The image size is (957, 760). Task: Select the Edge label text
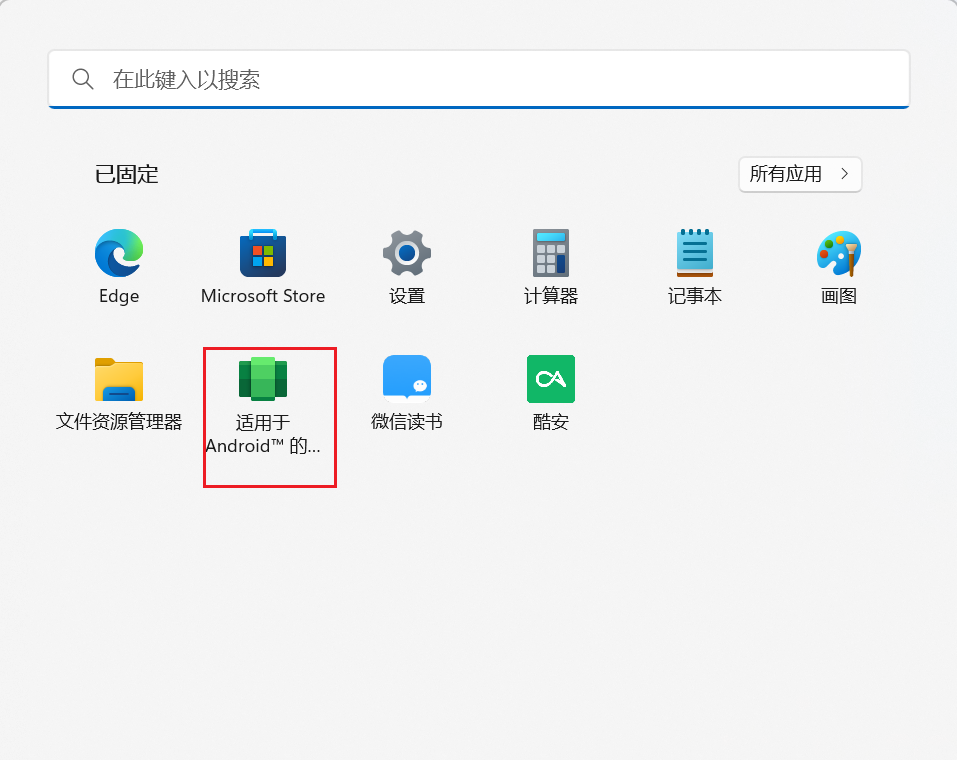118,296
